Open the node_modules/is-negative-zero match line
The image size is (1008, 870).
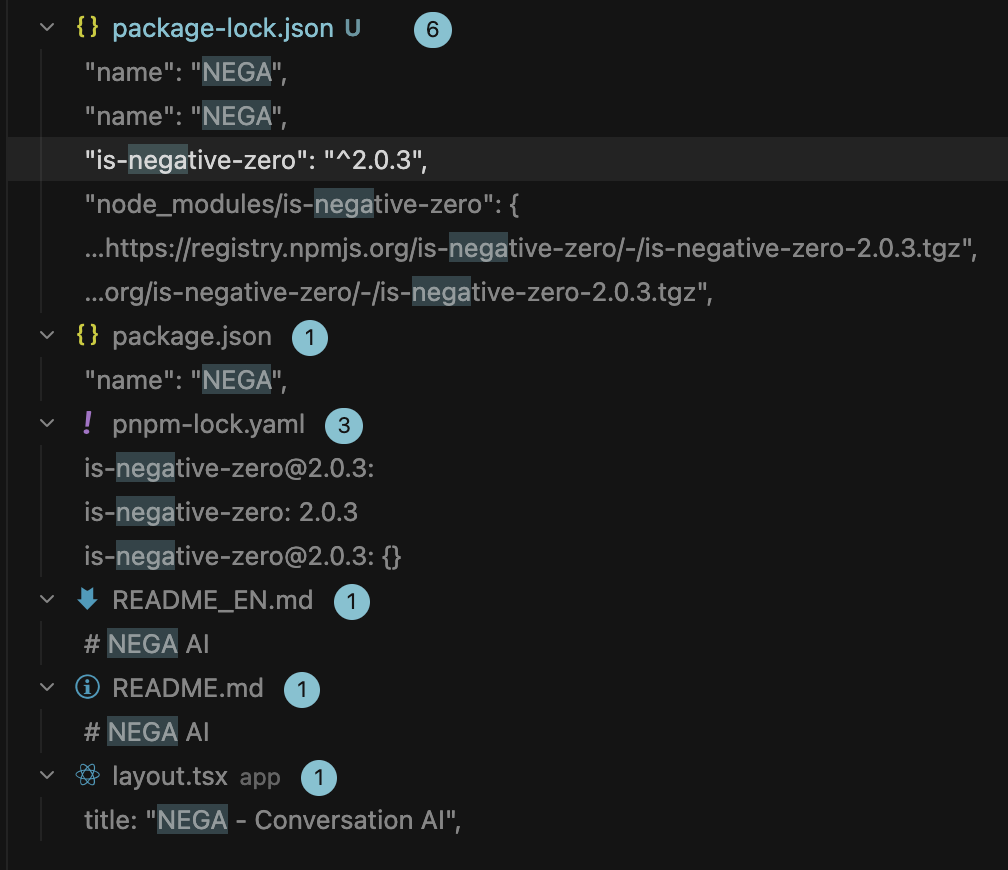(298, 204)
